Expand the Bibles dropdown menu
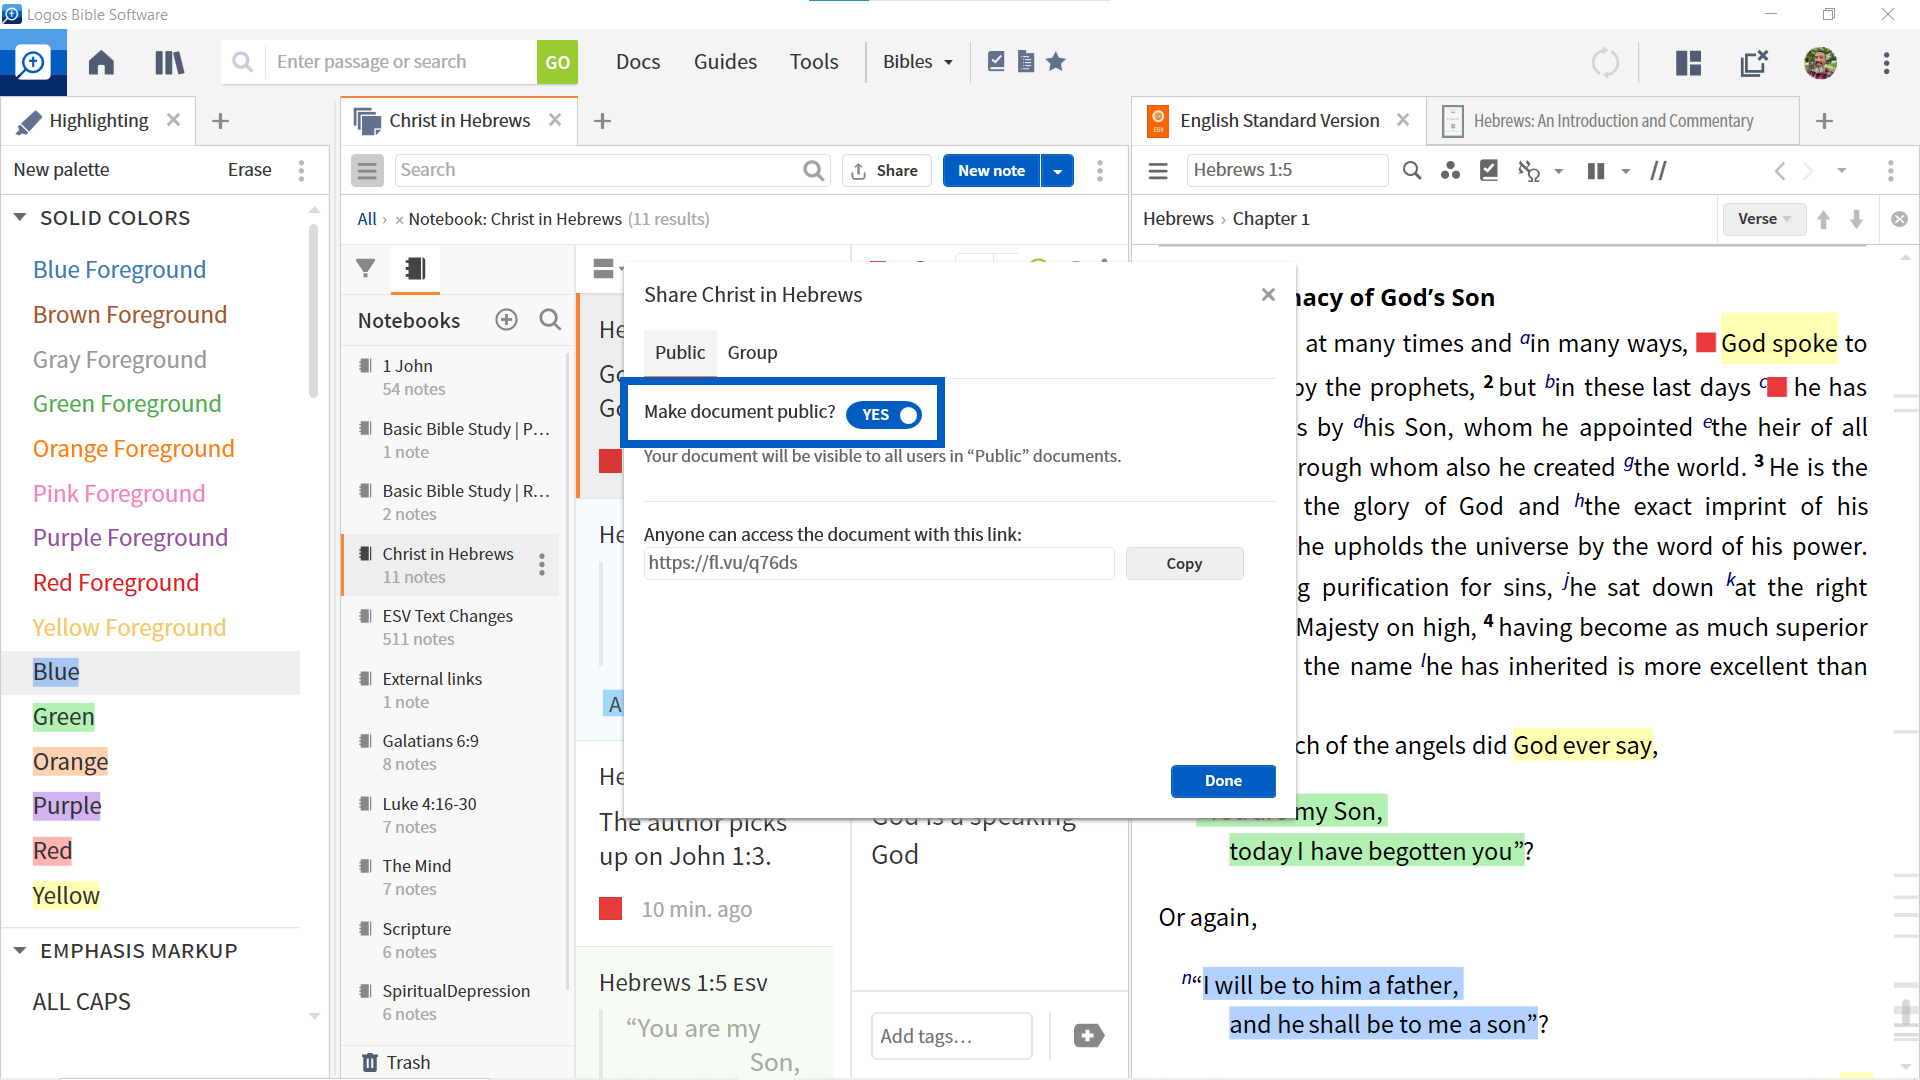1920x1080 pixels. 917,62
